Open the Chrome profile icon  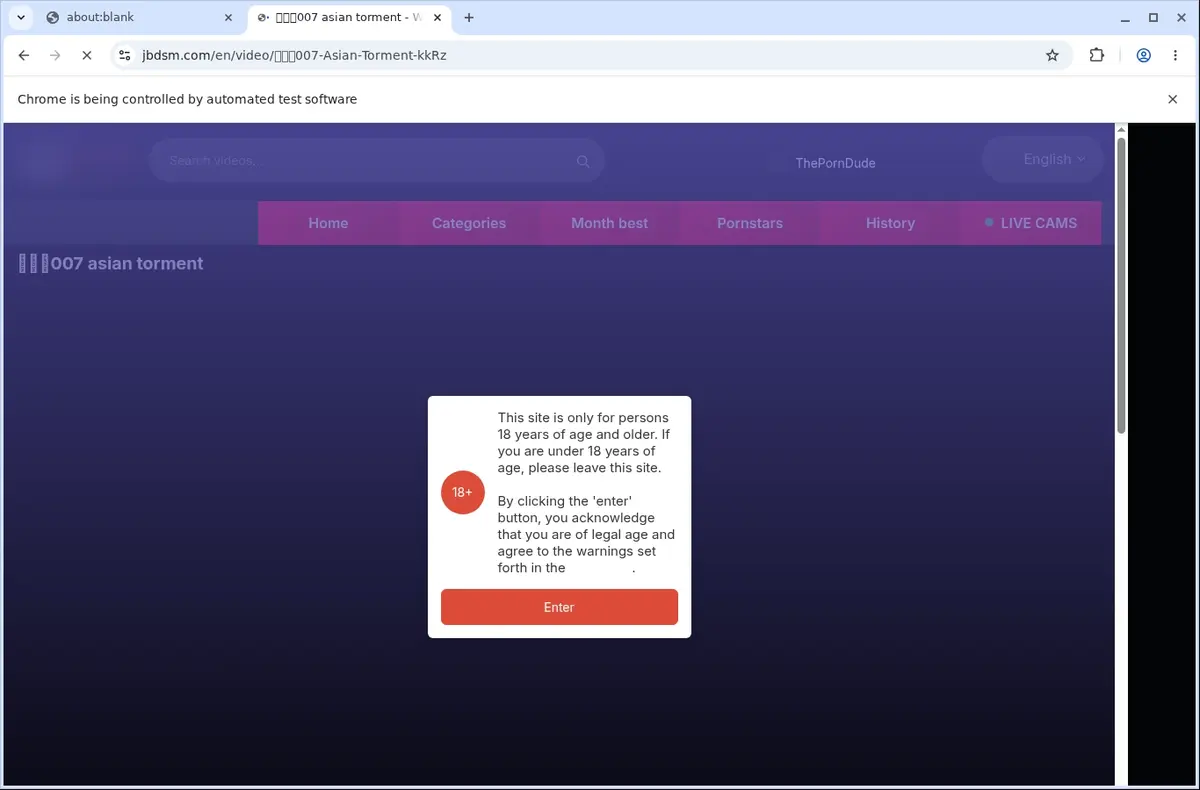(x=1143, y=56)
